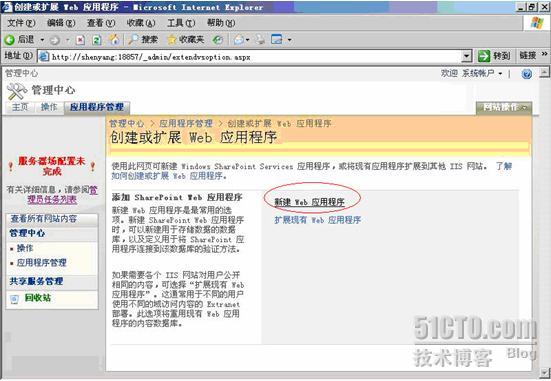Click the 应用程序管理 breadcrumb link

(186, 124)
